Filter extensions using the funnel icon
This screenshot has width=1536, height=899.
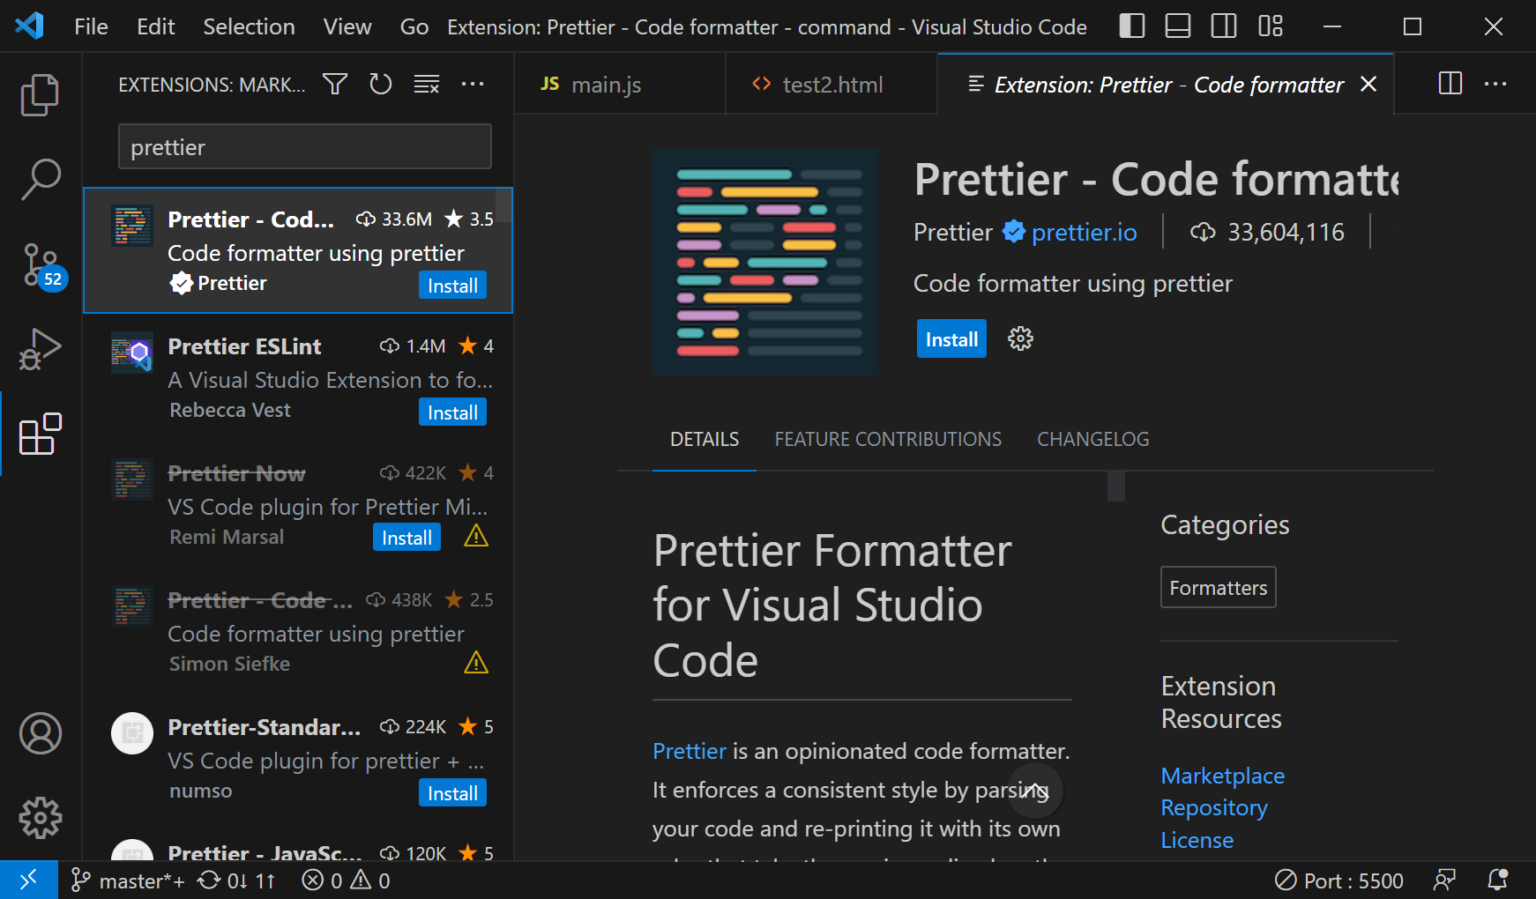334,84
